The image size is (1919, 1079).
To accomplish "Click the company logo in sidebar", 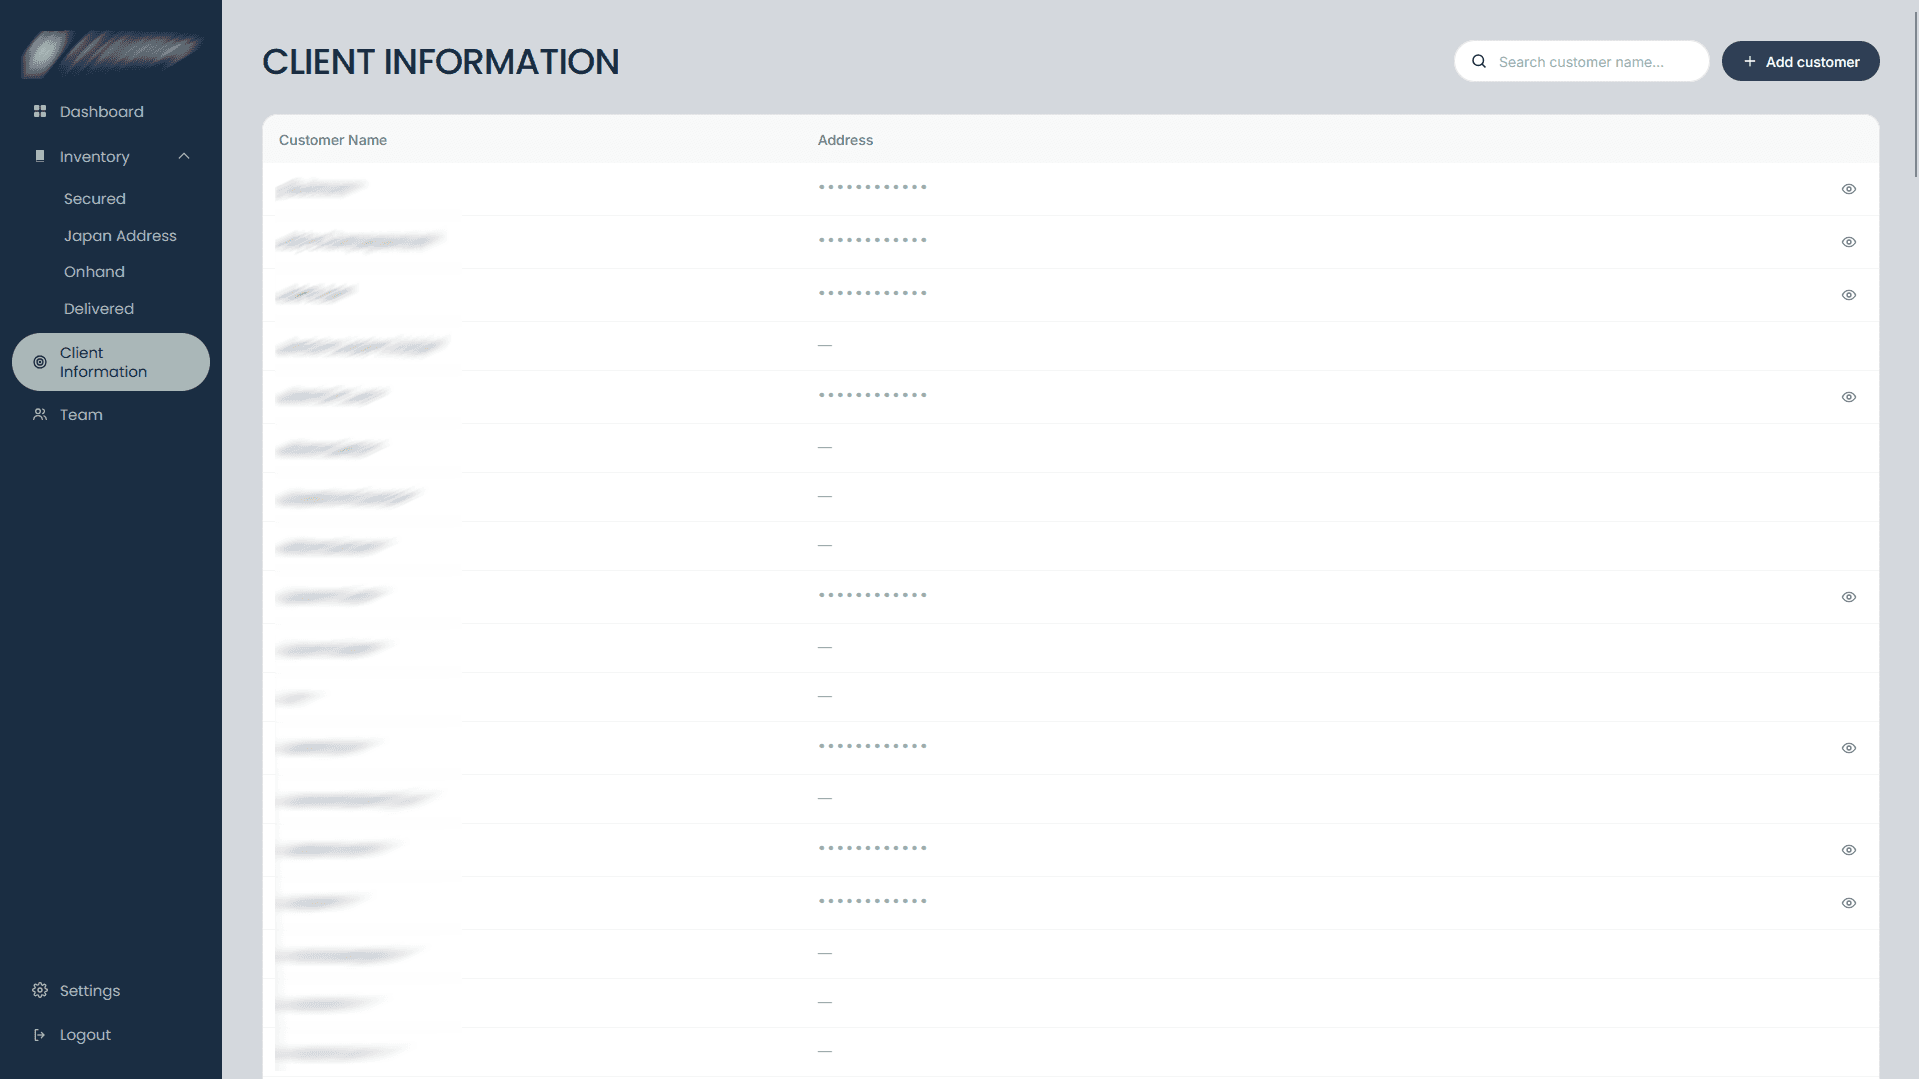I will point(111,53).
